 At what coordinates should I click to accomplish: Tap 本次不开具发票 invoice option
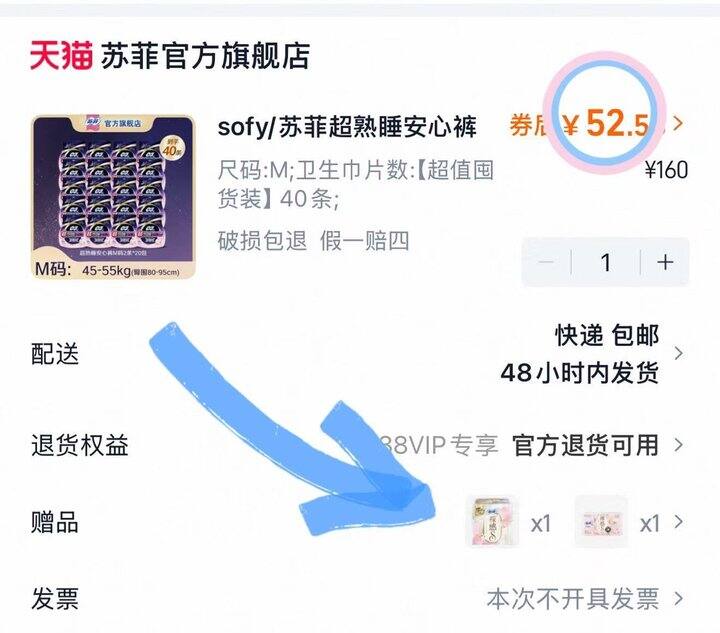click(573, 599)
